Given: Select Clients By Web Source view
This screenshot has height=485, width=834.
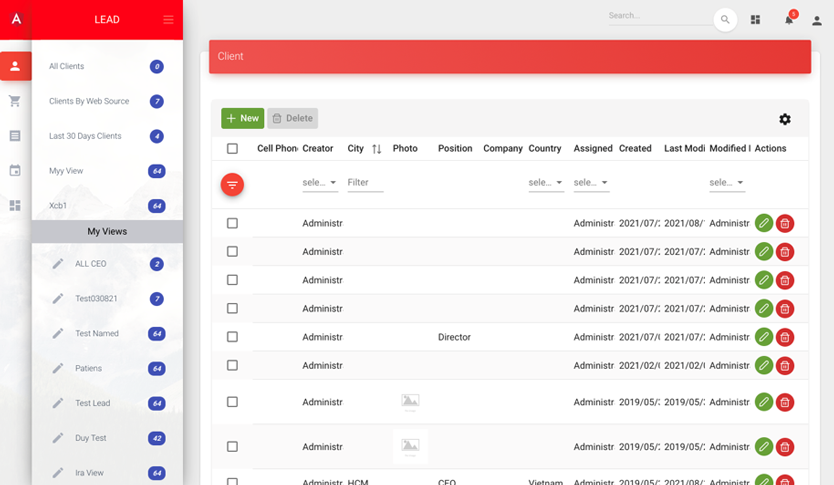Looking at the screenshot, I should click(89, 101).
